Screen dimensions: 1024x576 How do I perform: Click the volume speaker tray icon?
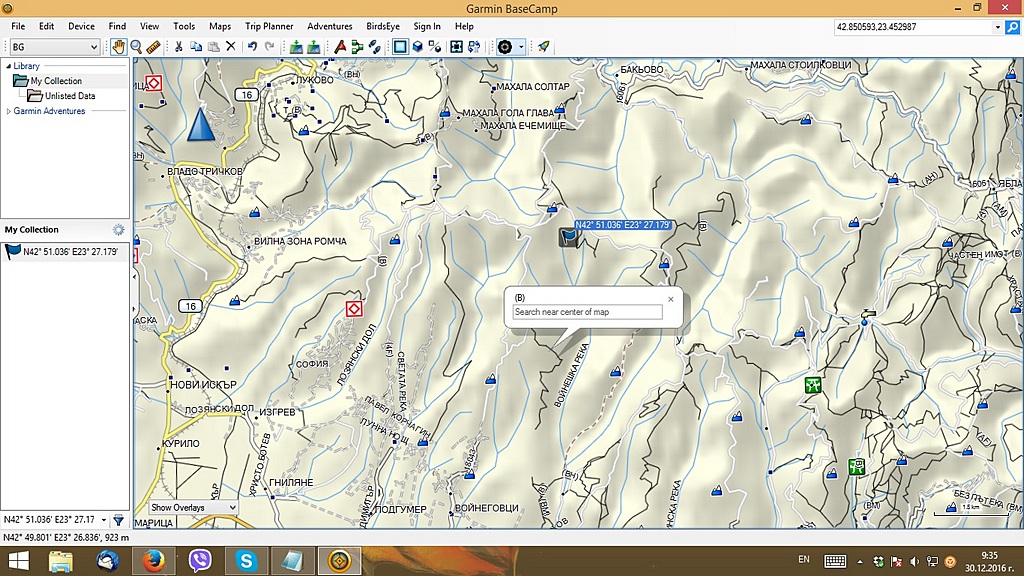914,561
